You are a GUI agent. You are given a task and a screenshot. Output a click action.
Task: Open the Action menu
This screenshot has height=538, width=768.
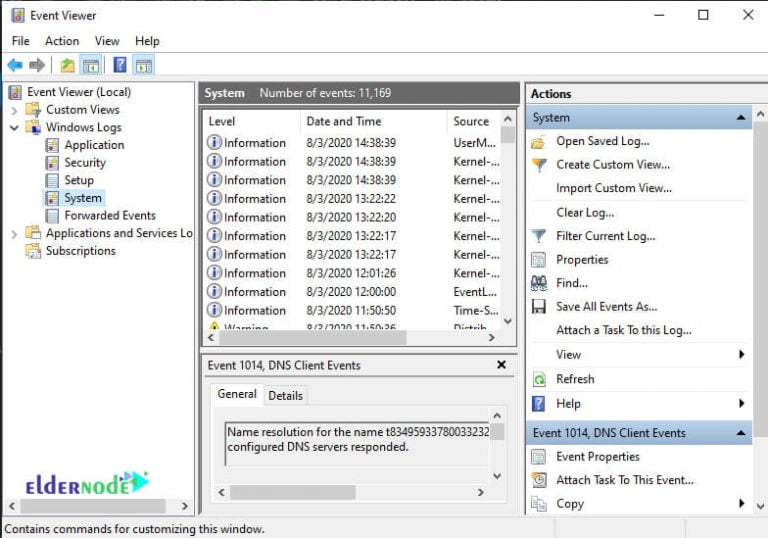pyautogui.click(x=61, y=41)
